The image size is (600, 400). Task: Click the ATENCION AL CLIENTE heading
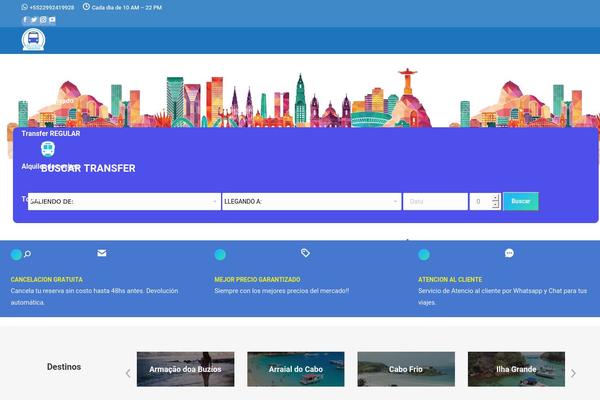(x=450, y=279)
